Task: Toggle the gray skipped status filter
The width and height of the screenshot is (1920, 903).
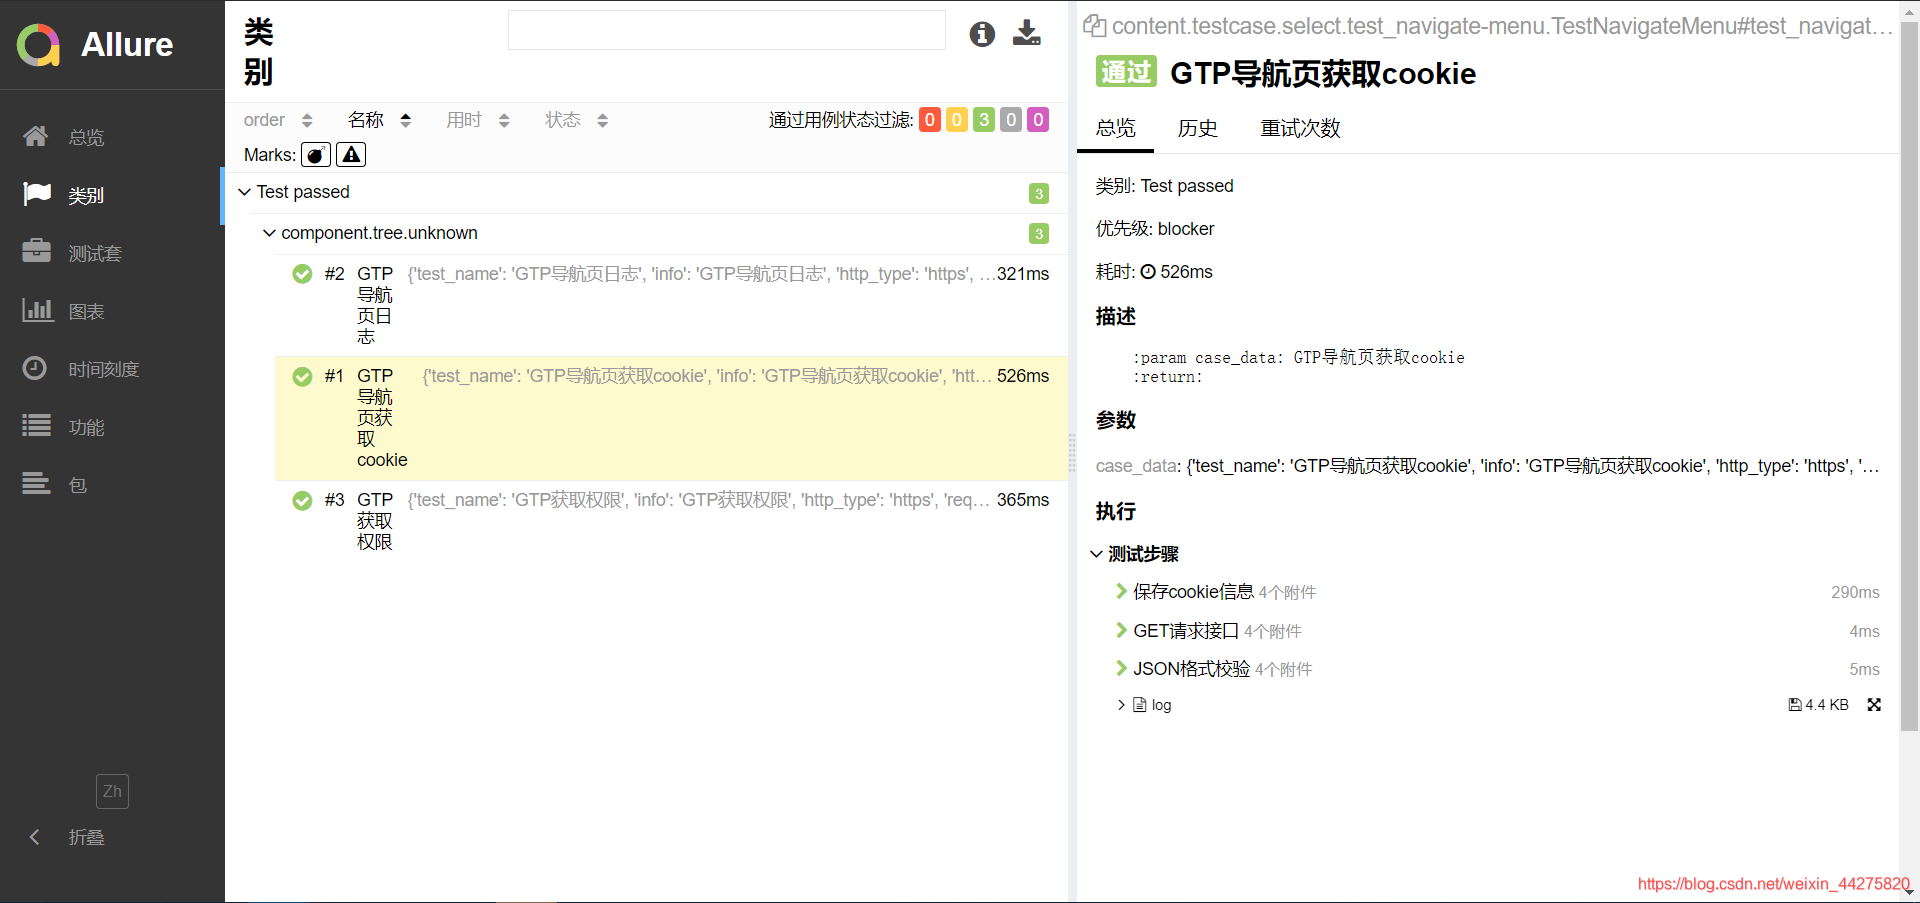Action: point(1011,120)
